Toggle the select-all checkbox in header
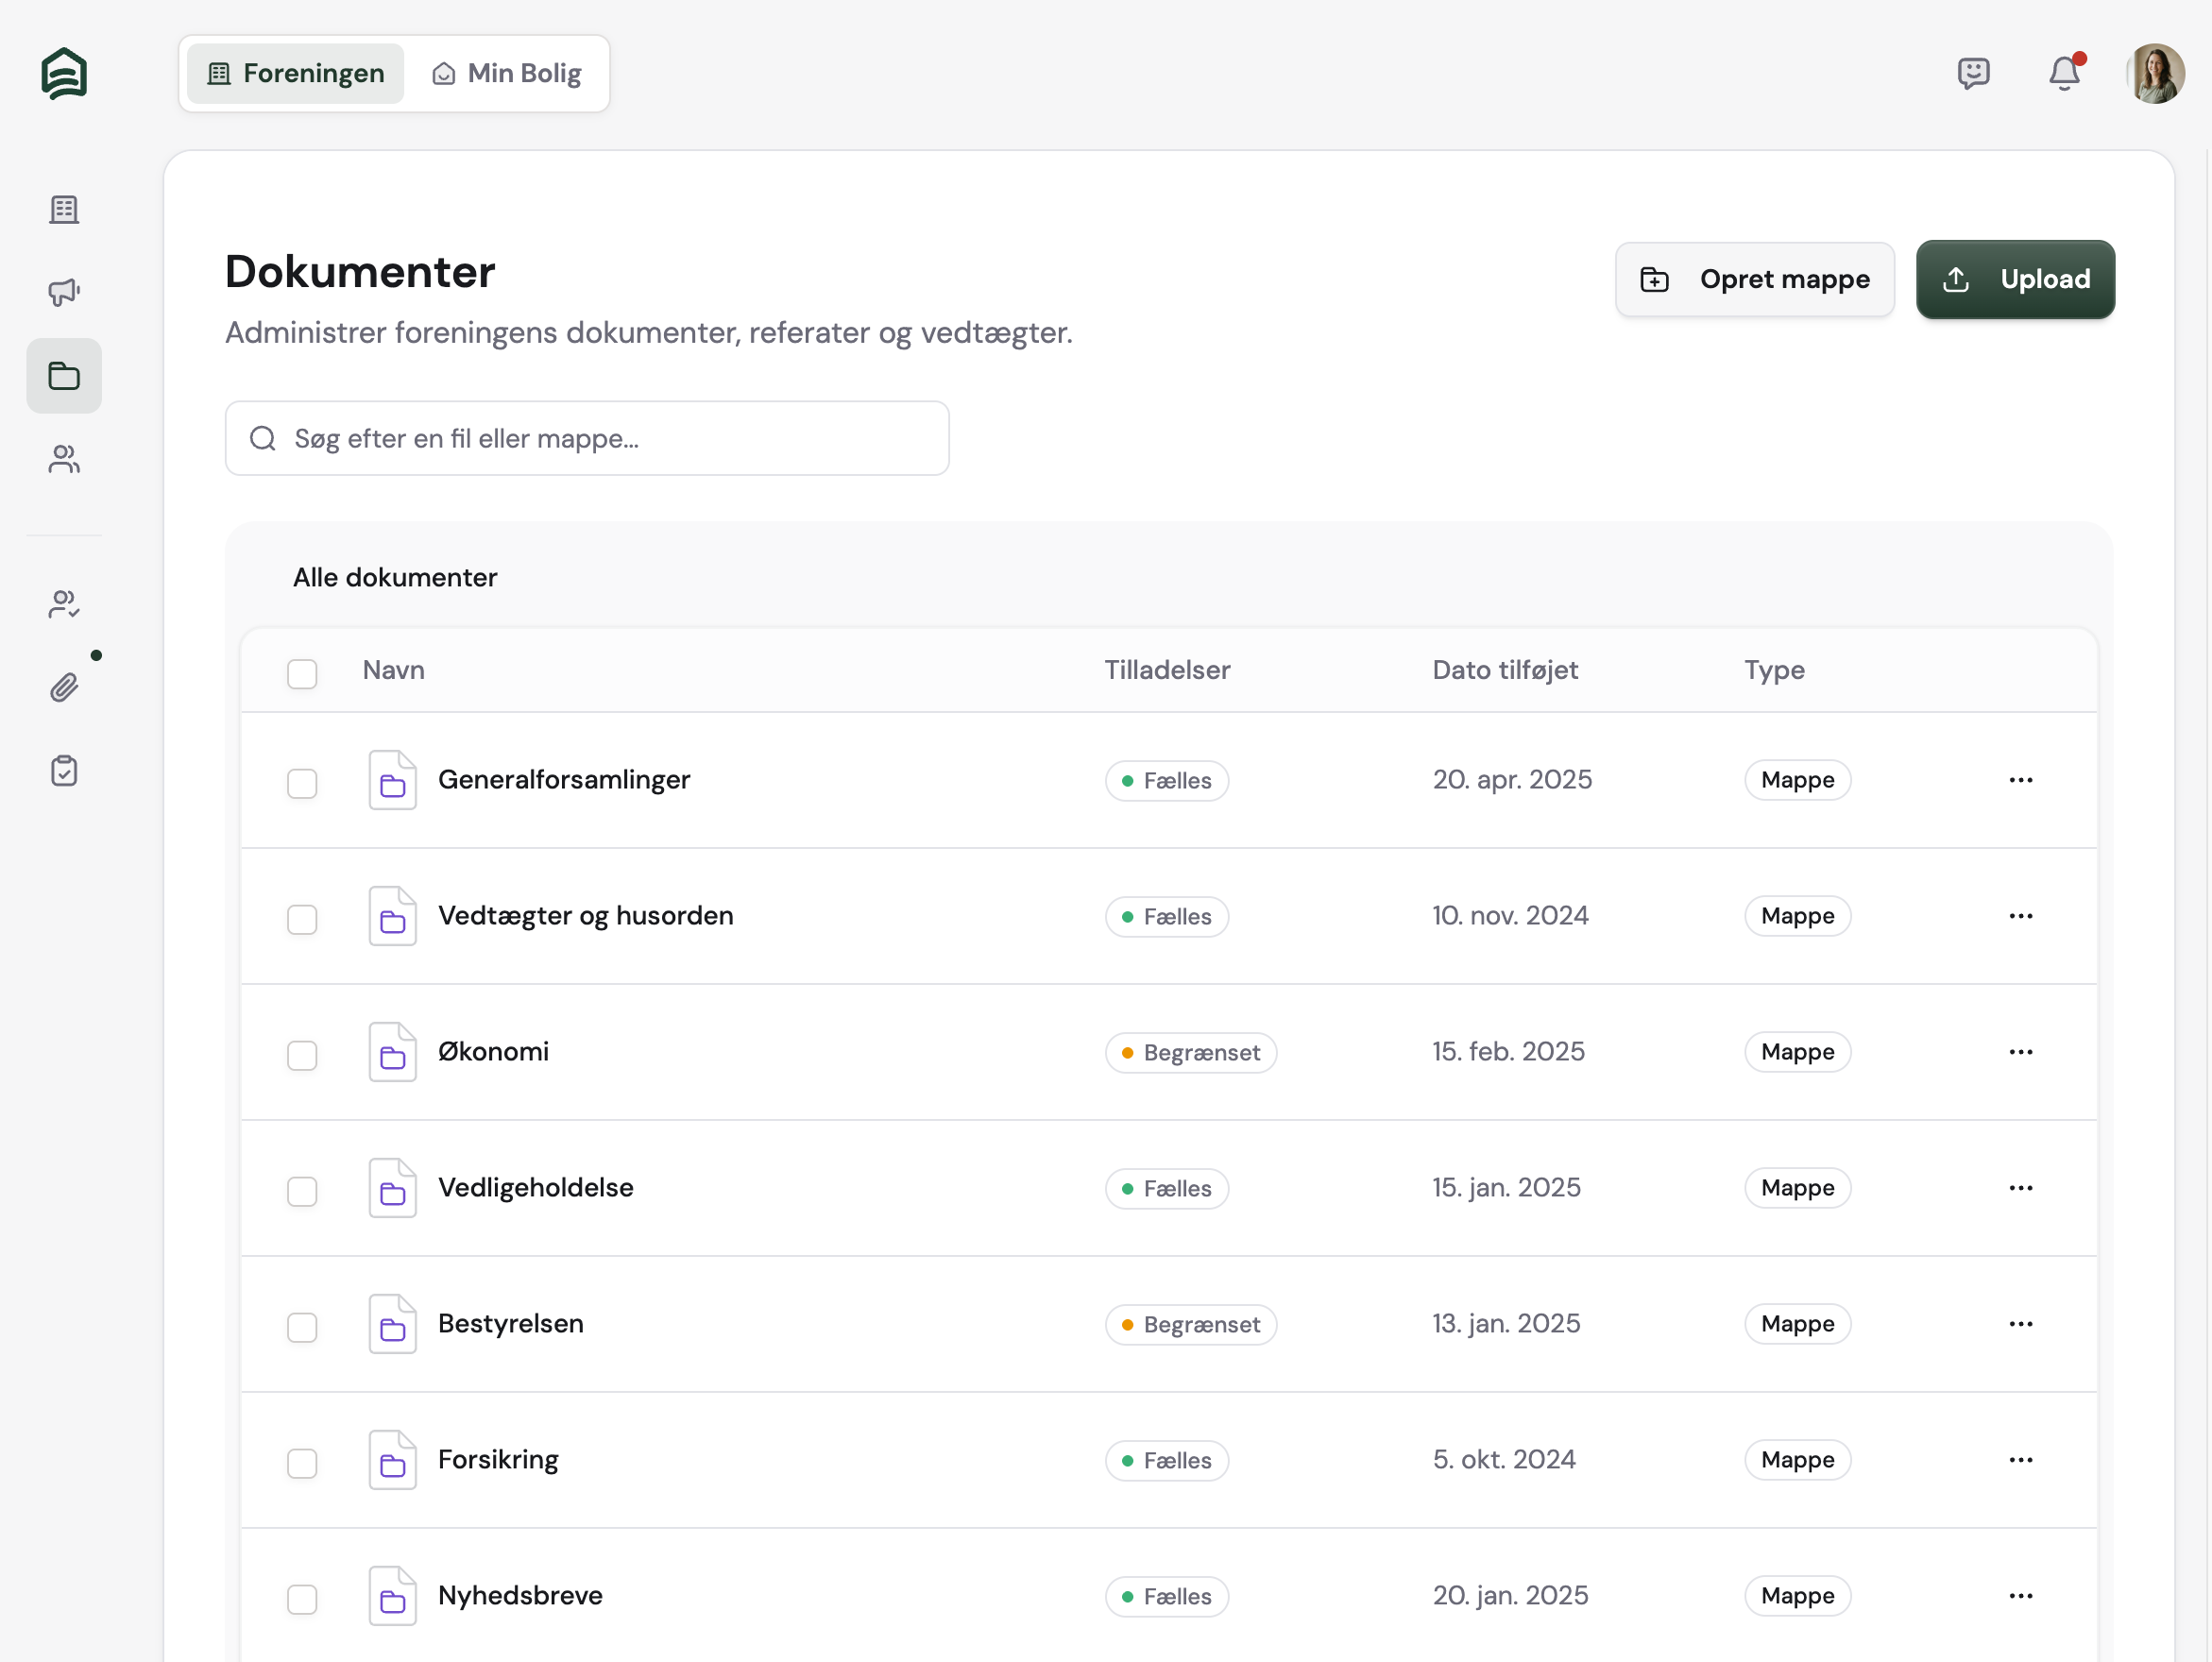 point(302,673)
